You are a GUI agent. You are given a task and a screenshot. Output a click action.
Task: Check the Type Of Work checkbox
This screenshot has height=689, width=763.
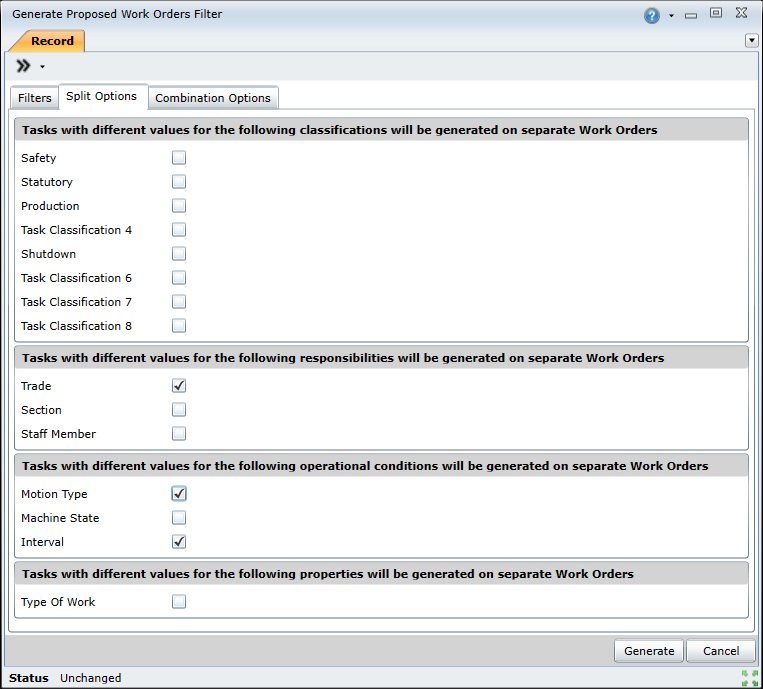(x=179, y=602)
